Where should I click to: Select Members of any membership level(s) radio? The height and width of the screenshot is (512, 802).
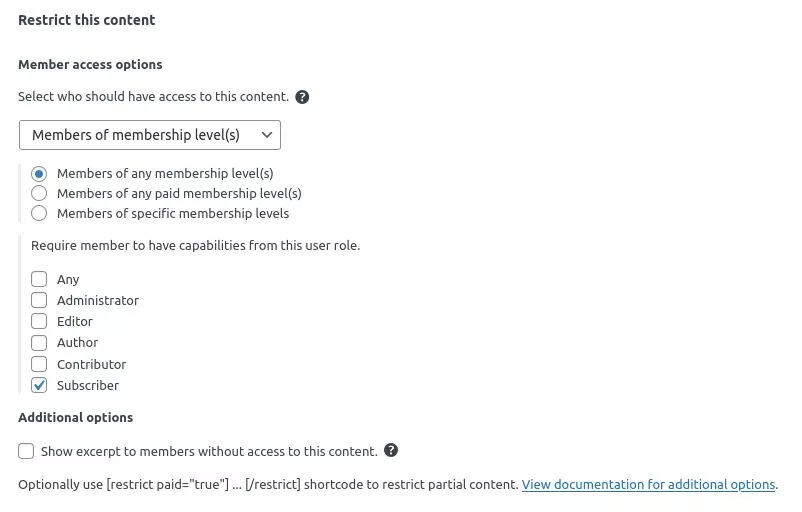[39, 174]
